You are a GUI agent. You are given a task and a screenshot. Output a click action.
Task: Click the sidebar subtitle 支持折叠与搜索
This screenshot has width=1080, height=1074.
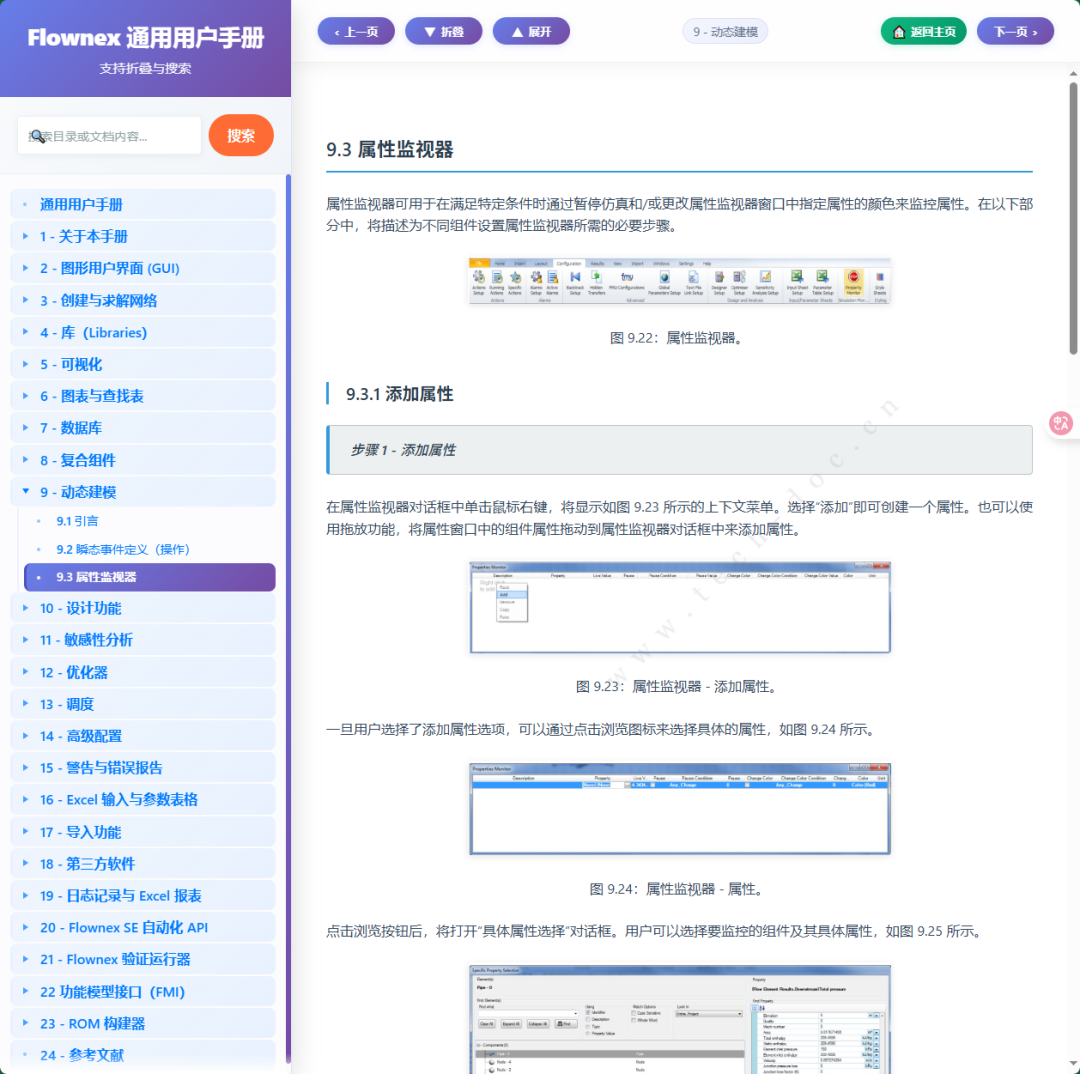pyautogui.click(x=145, y=68)
